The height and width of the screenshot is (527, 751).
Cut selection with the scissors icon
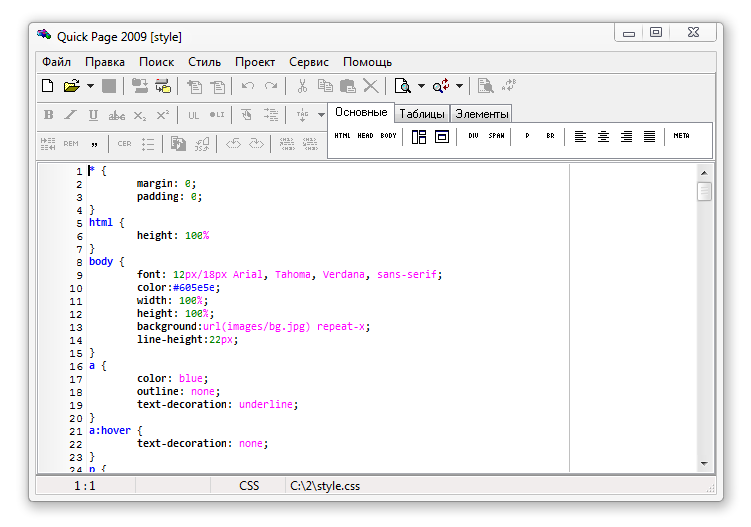[x=302, y=86]
